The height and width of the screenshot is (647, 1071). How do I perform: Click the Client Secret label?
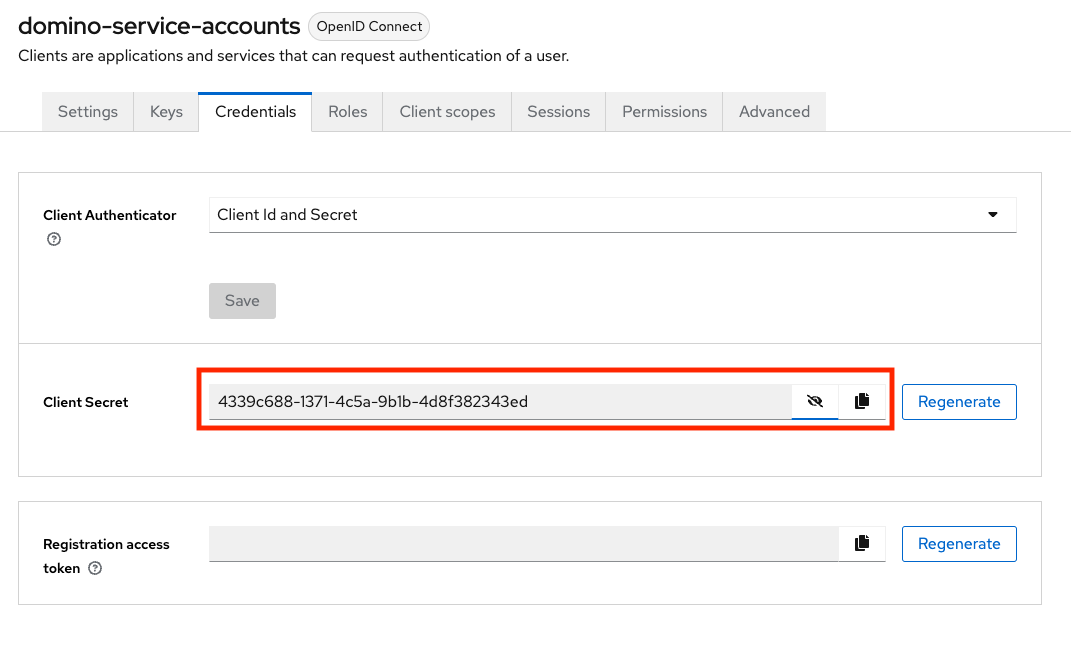[85, 402]
